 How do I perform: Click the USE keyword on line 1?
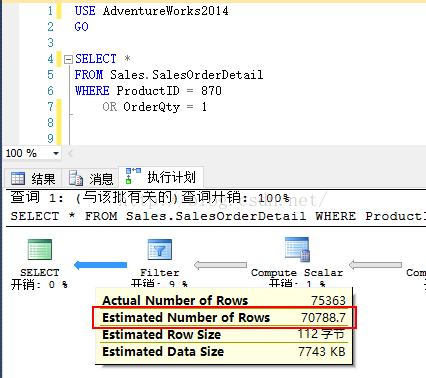point(85,11)
